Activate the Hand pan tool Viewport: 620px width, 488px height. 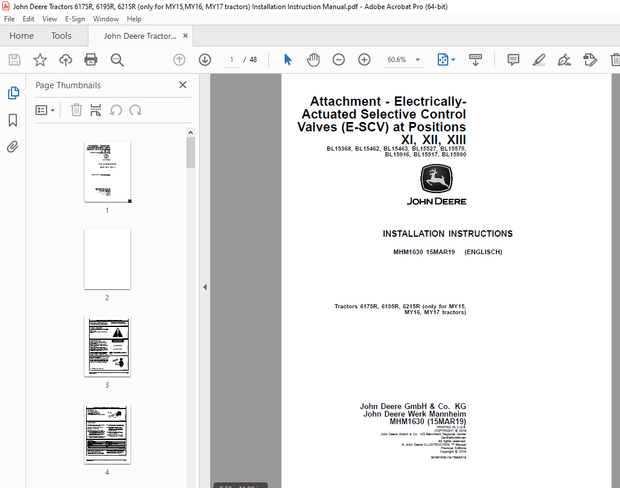[313, 60]
